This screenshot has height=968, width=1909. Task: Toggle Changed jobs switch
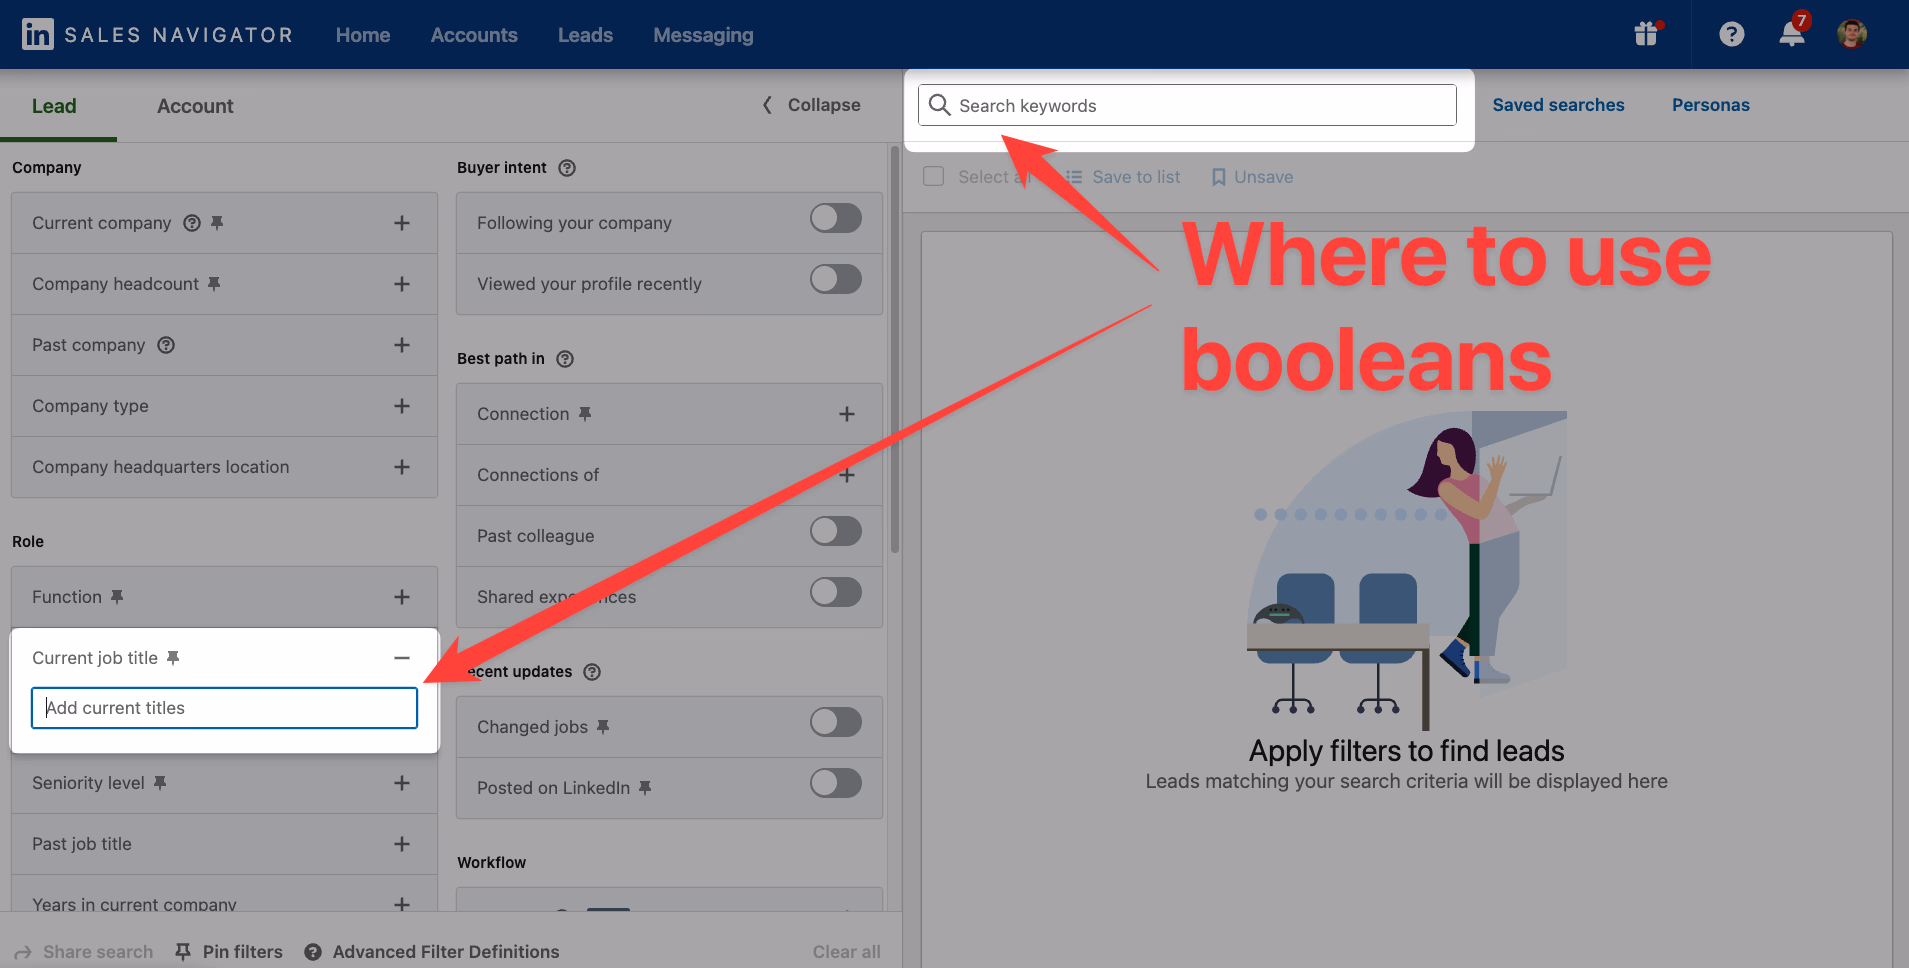point(836,722)
